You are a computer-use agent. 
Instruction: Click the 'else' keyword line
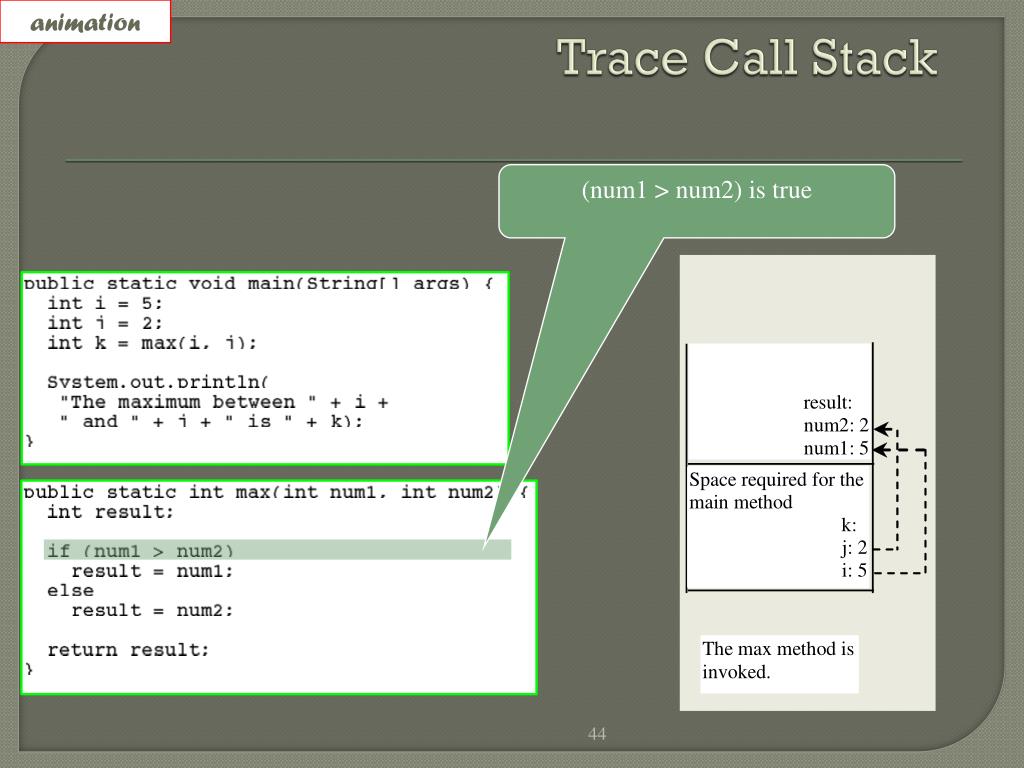click(x=70, y=590)
